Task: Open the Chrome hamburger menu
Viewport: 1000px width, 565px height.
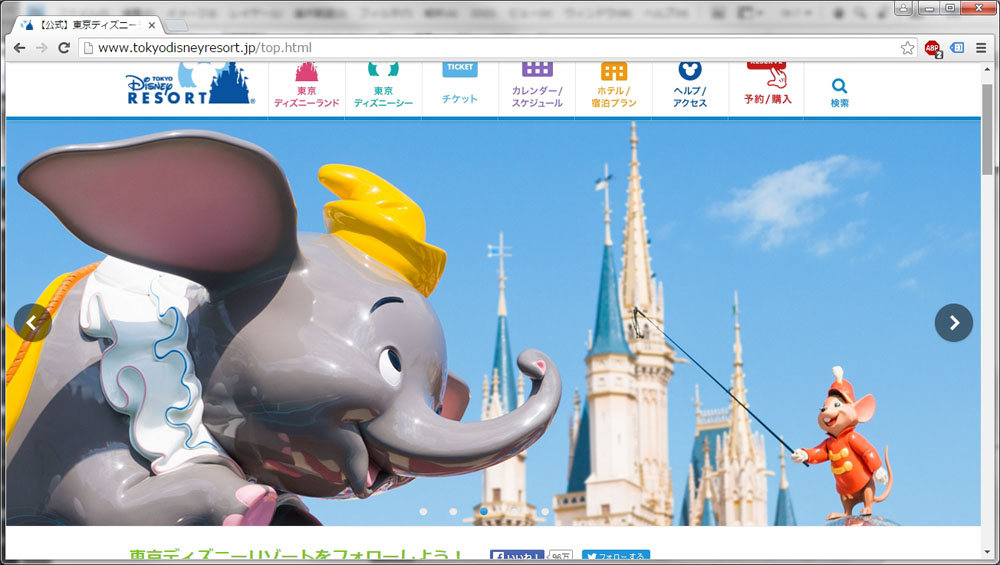Action: coord(981,48)
